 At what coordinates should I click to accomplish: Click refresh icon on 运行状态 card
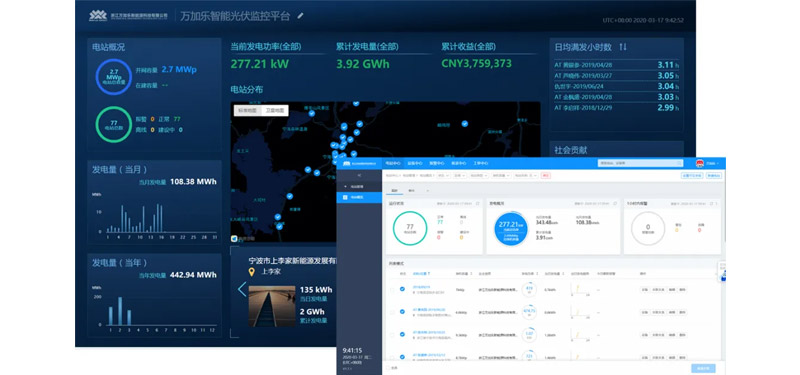tap(478, 204)
